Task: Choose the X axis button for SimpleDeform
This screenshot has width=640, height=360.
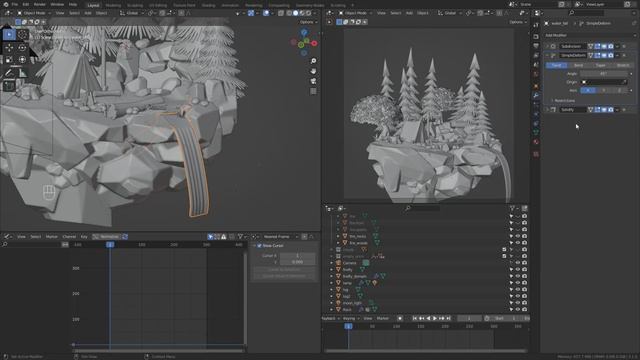Action: 588,91
